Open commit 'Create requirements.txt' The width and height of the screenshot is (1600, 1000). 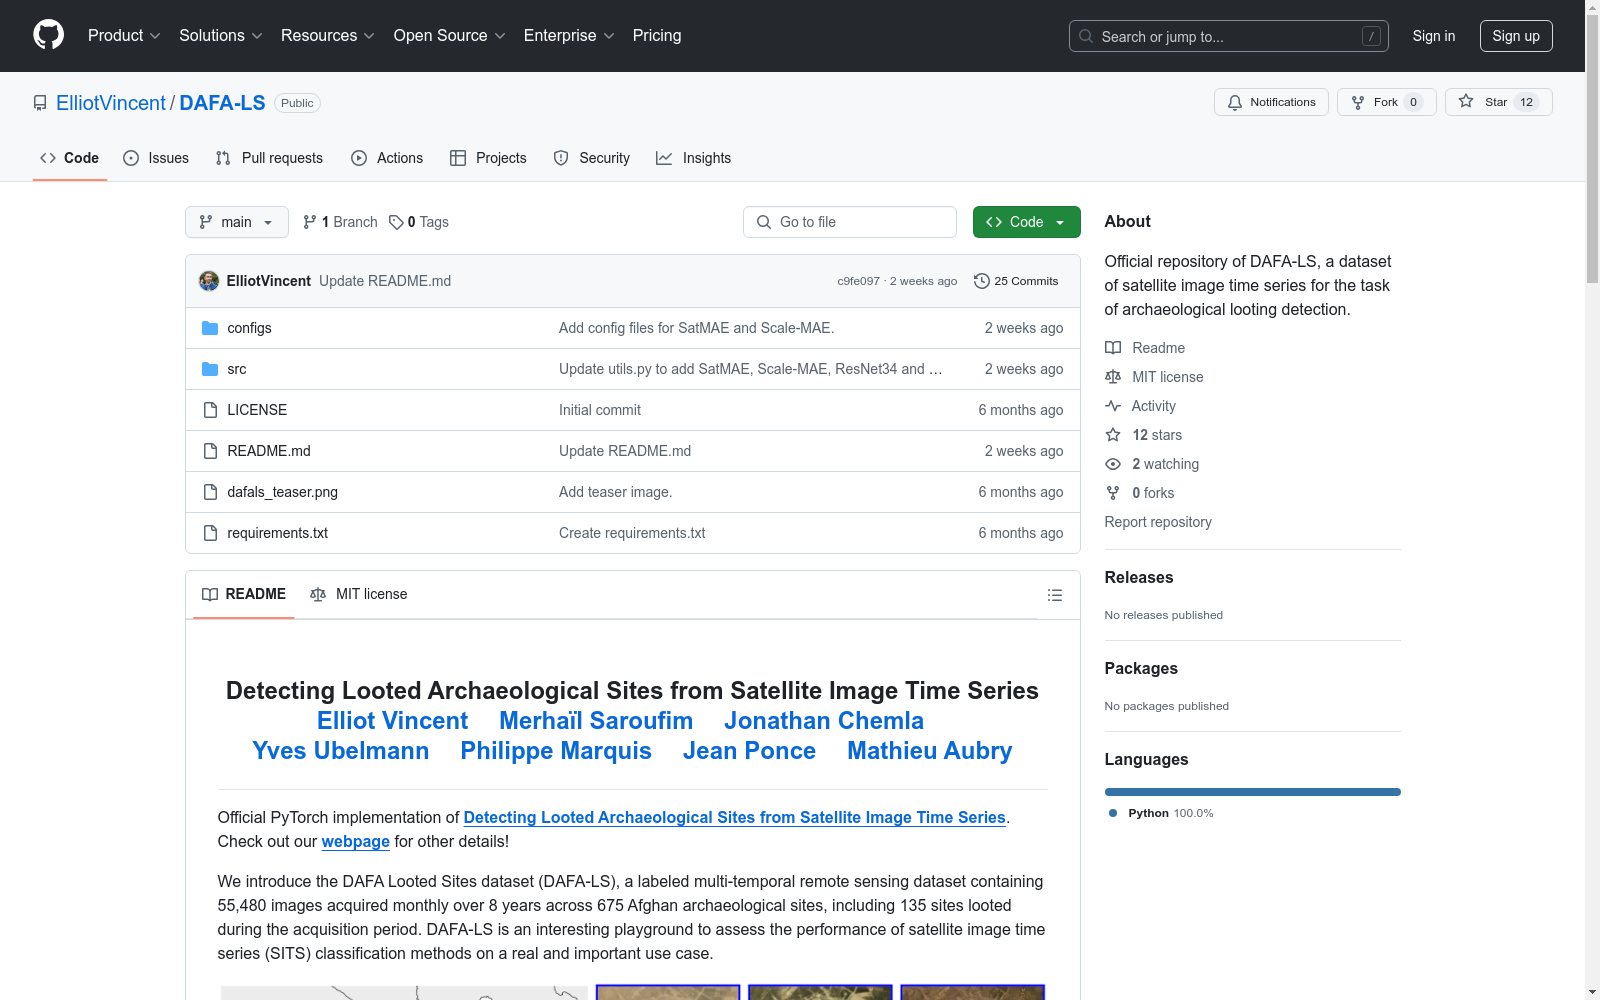[632, 533]
